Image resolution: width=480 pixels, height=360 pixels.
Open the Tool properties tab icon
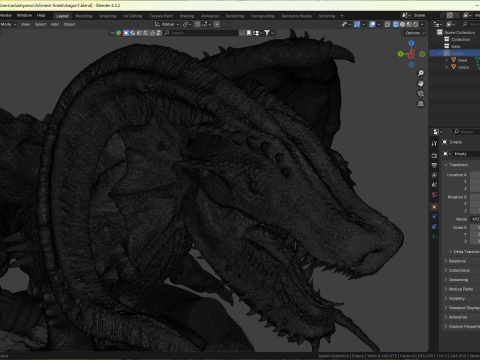click(x=434, y=144)
